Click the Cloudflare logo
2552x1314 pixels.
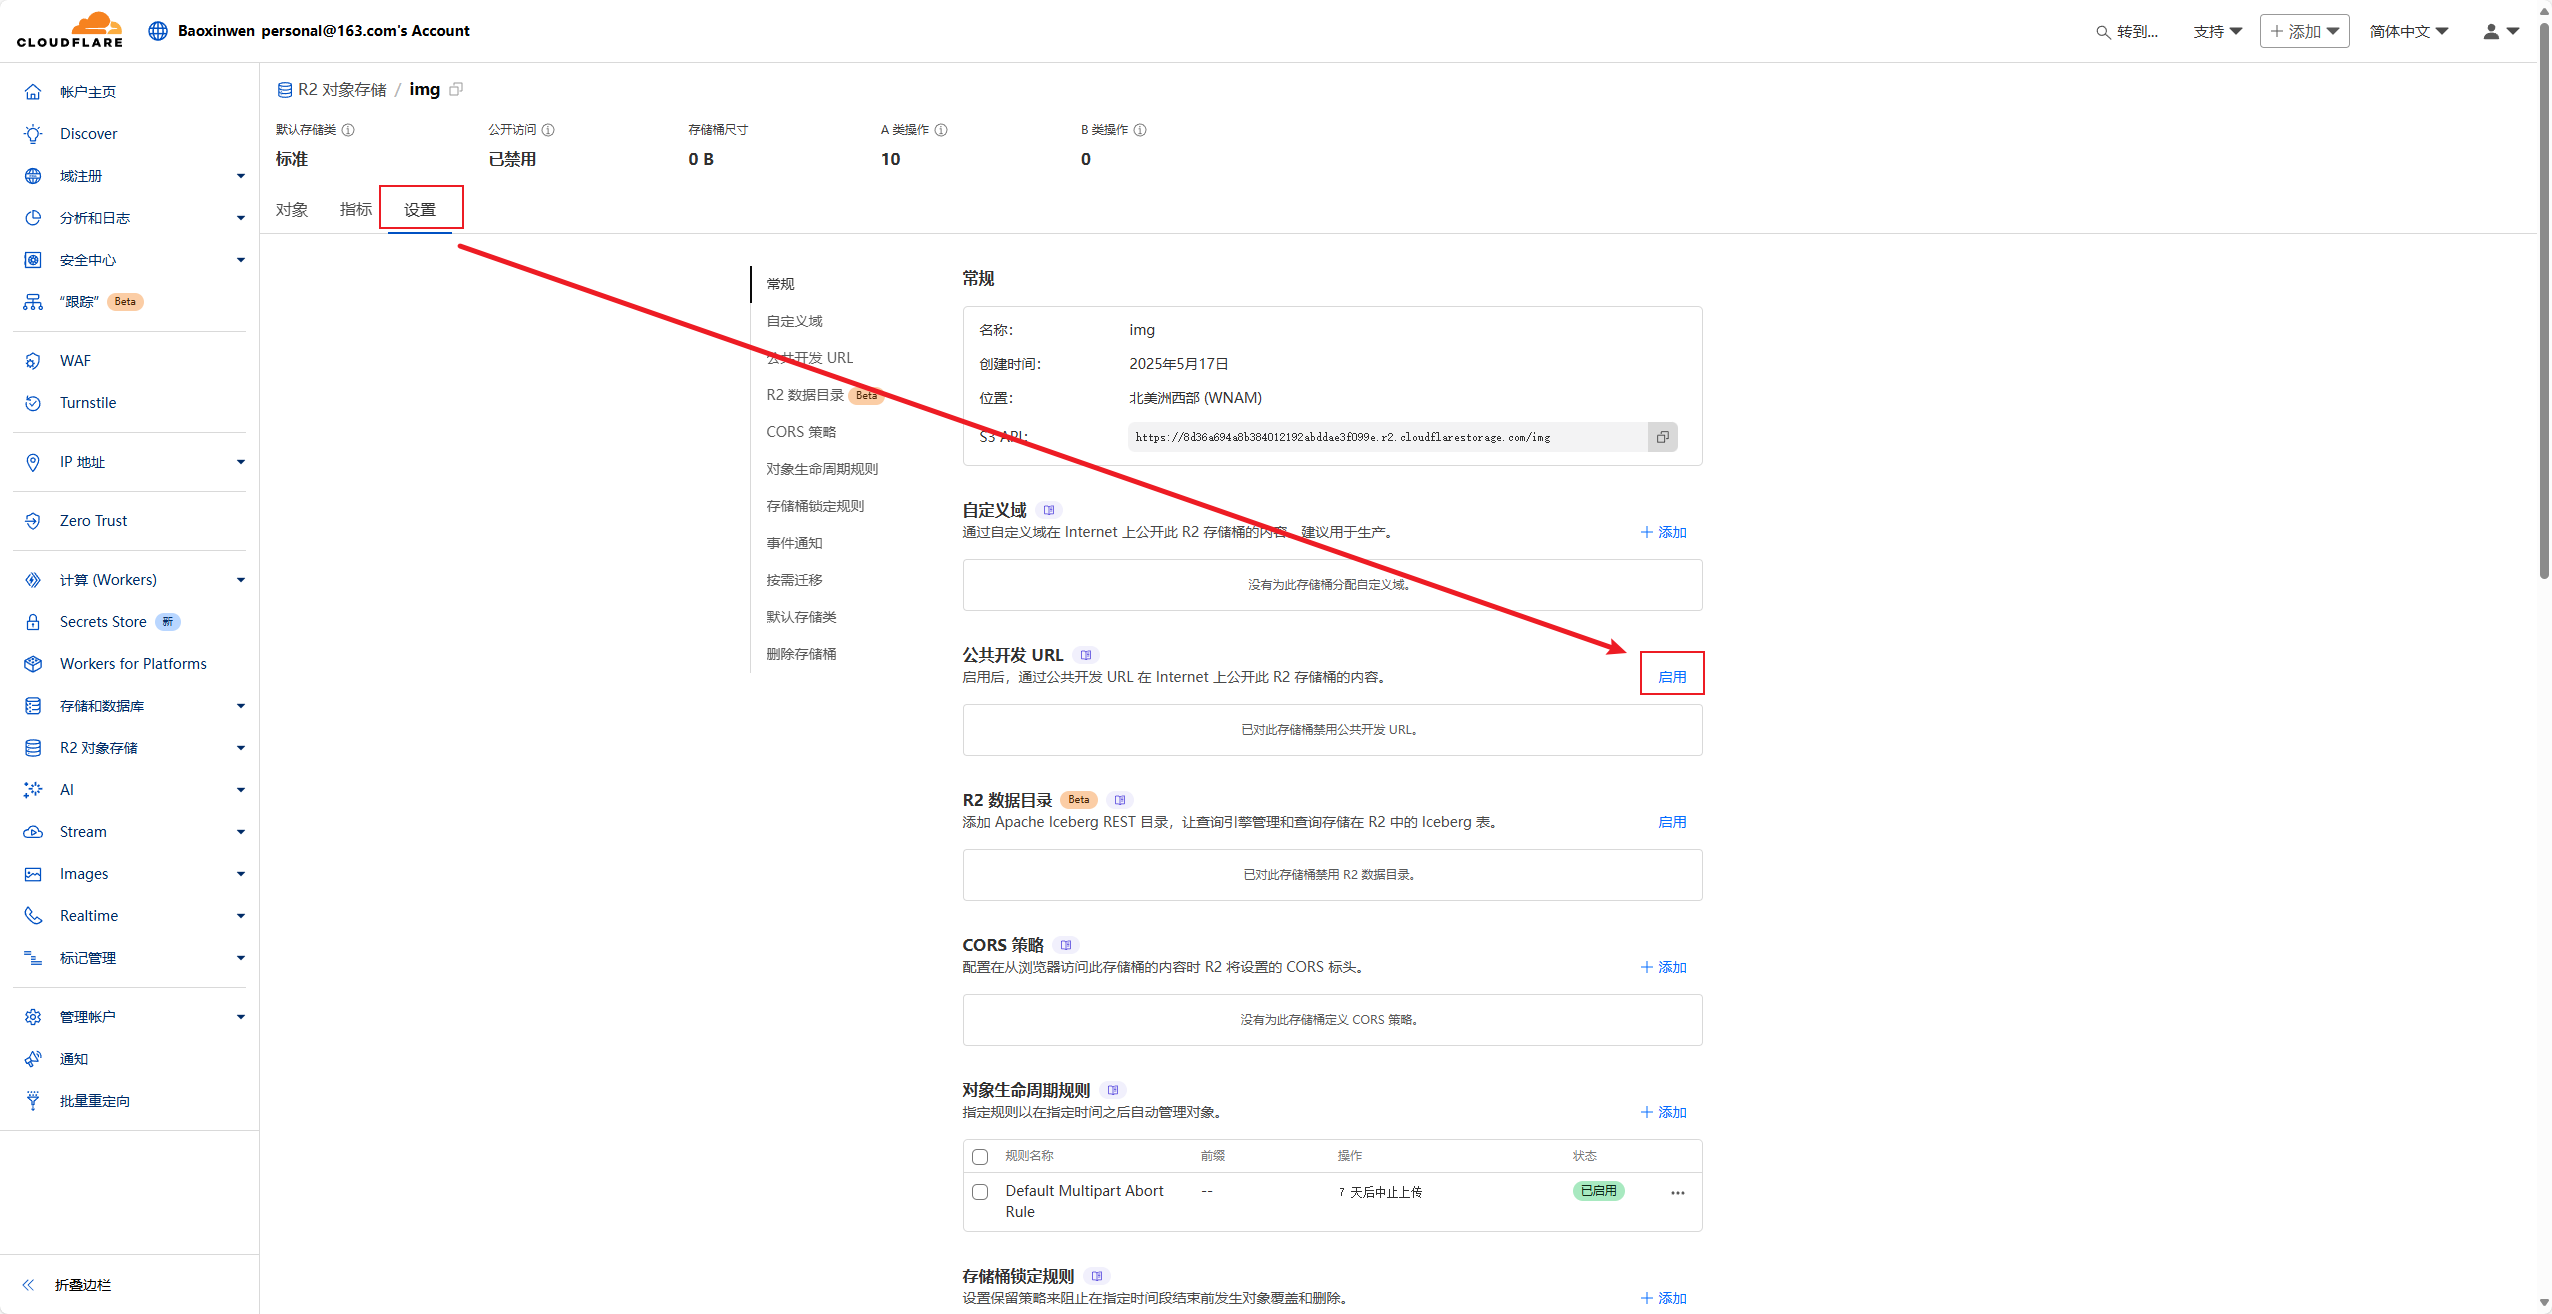point(70,30)
